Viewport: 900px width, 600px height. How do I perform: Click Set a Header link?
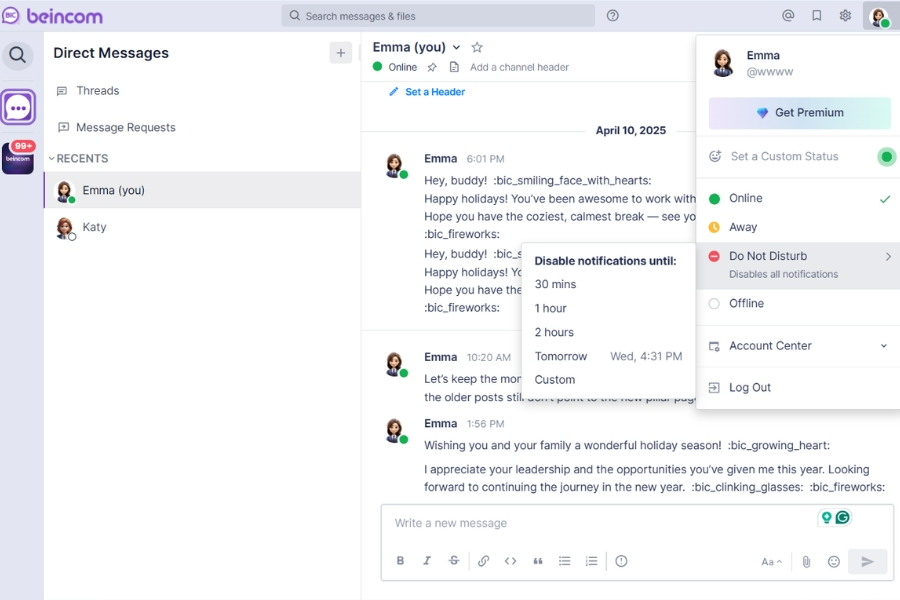coord(427,92)
